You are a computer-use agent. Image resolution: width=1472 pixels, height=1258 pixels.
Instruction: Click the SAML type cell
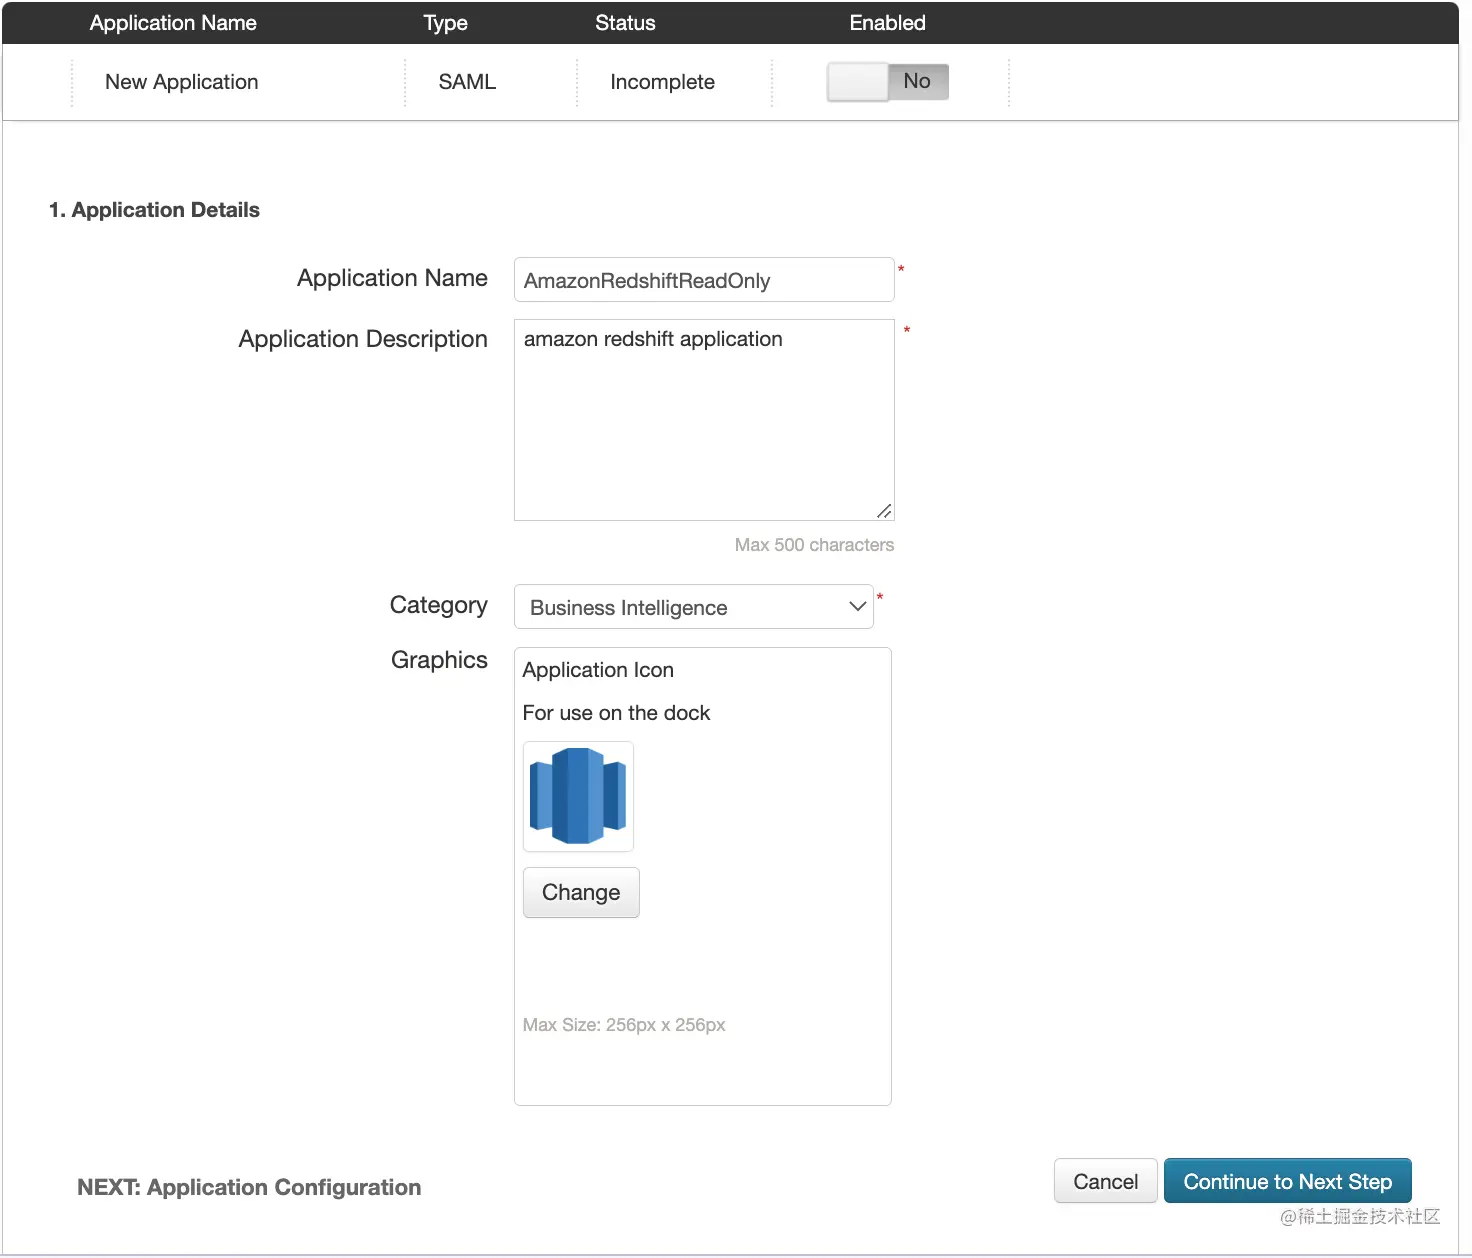point(467,82)
